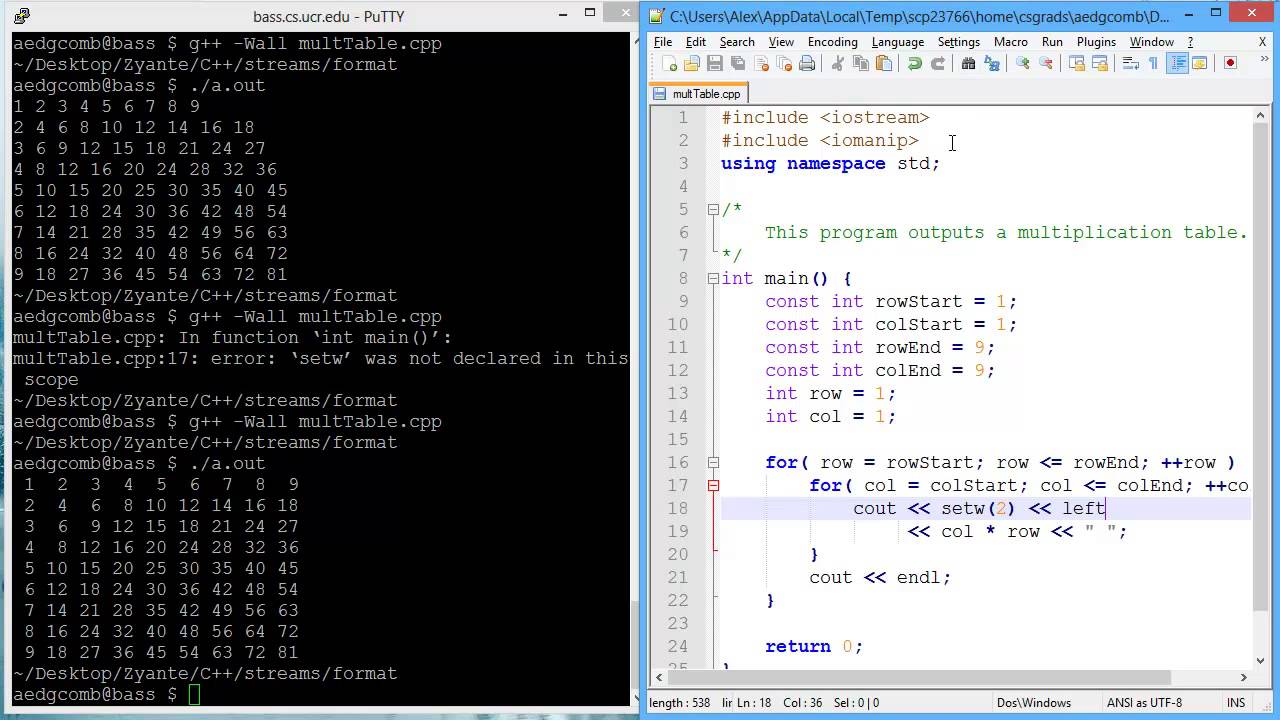The height and width of the screenshot is (720, 1280).
Task: Expand the toolbar overflow chevron
Action: 1264,59
